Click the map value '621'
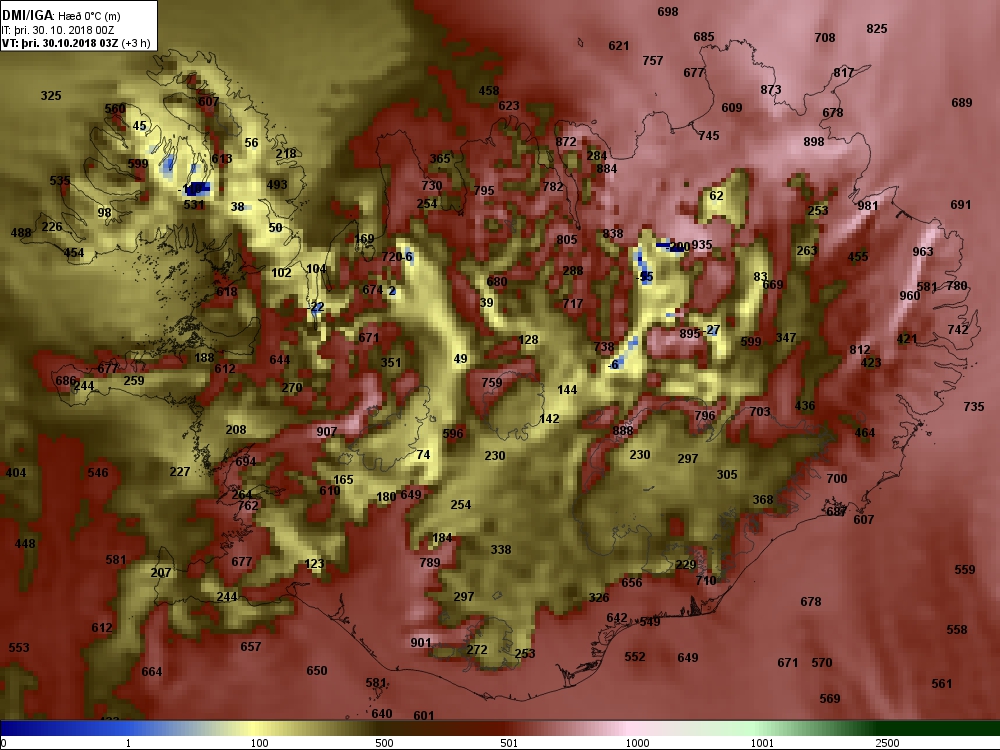 (x=619, y=46)
